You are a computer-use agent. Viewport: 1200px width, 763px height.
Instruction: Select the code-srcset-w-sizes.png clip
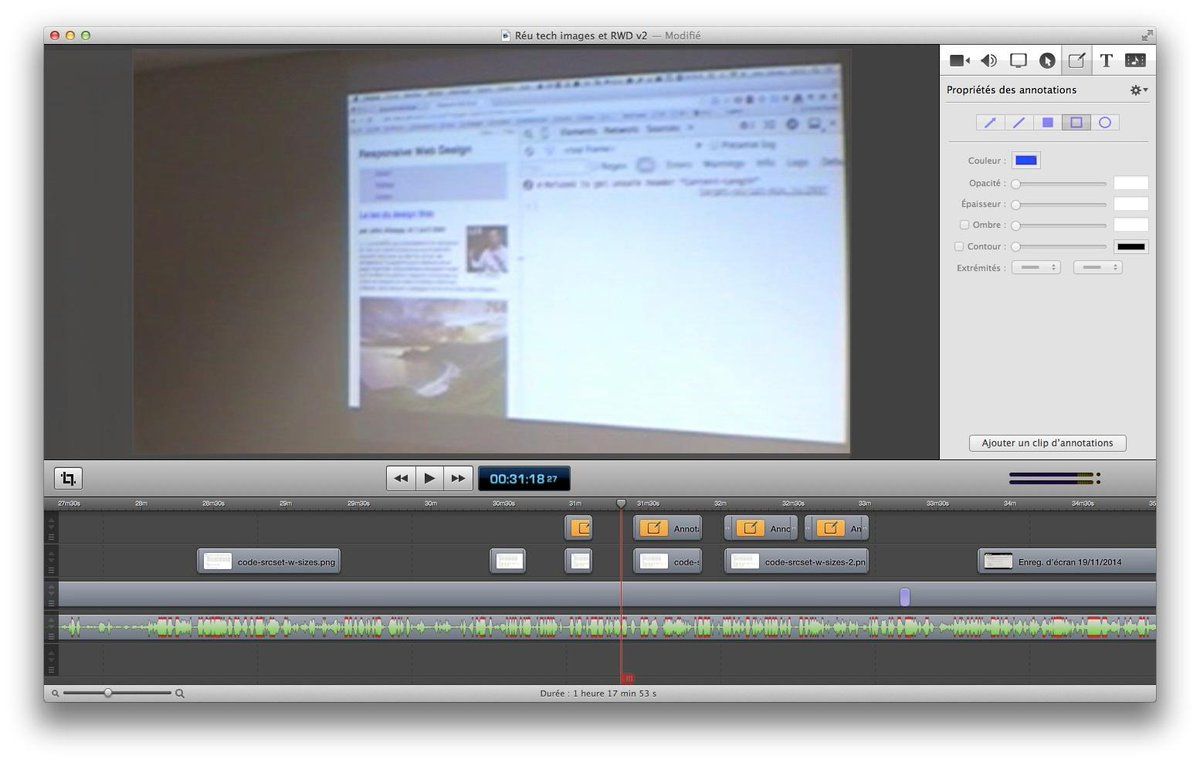(x=269, y=562)
